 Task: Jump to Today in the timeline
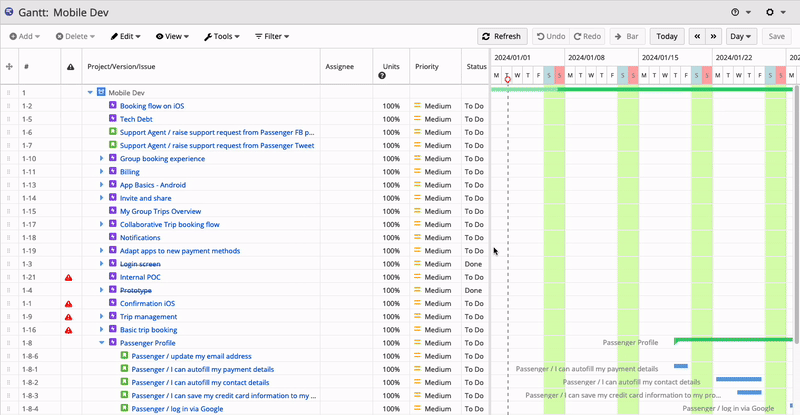pos(667,36)
